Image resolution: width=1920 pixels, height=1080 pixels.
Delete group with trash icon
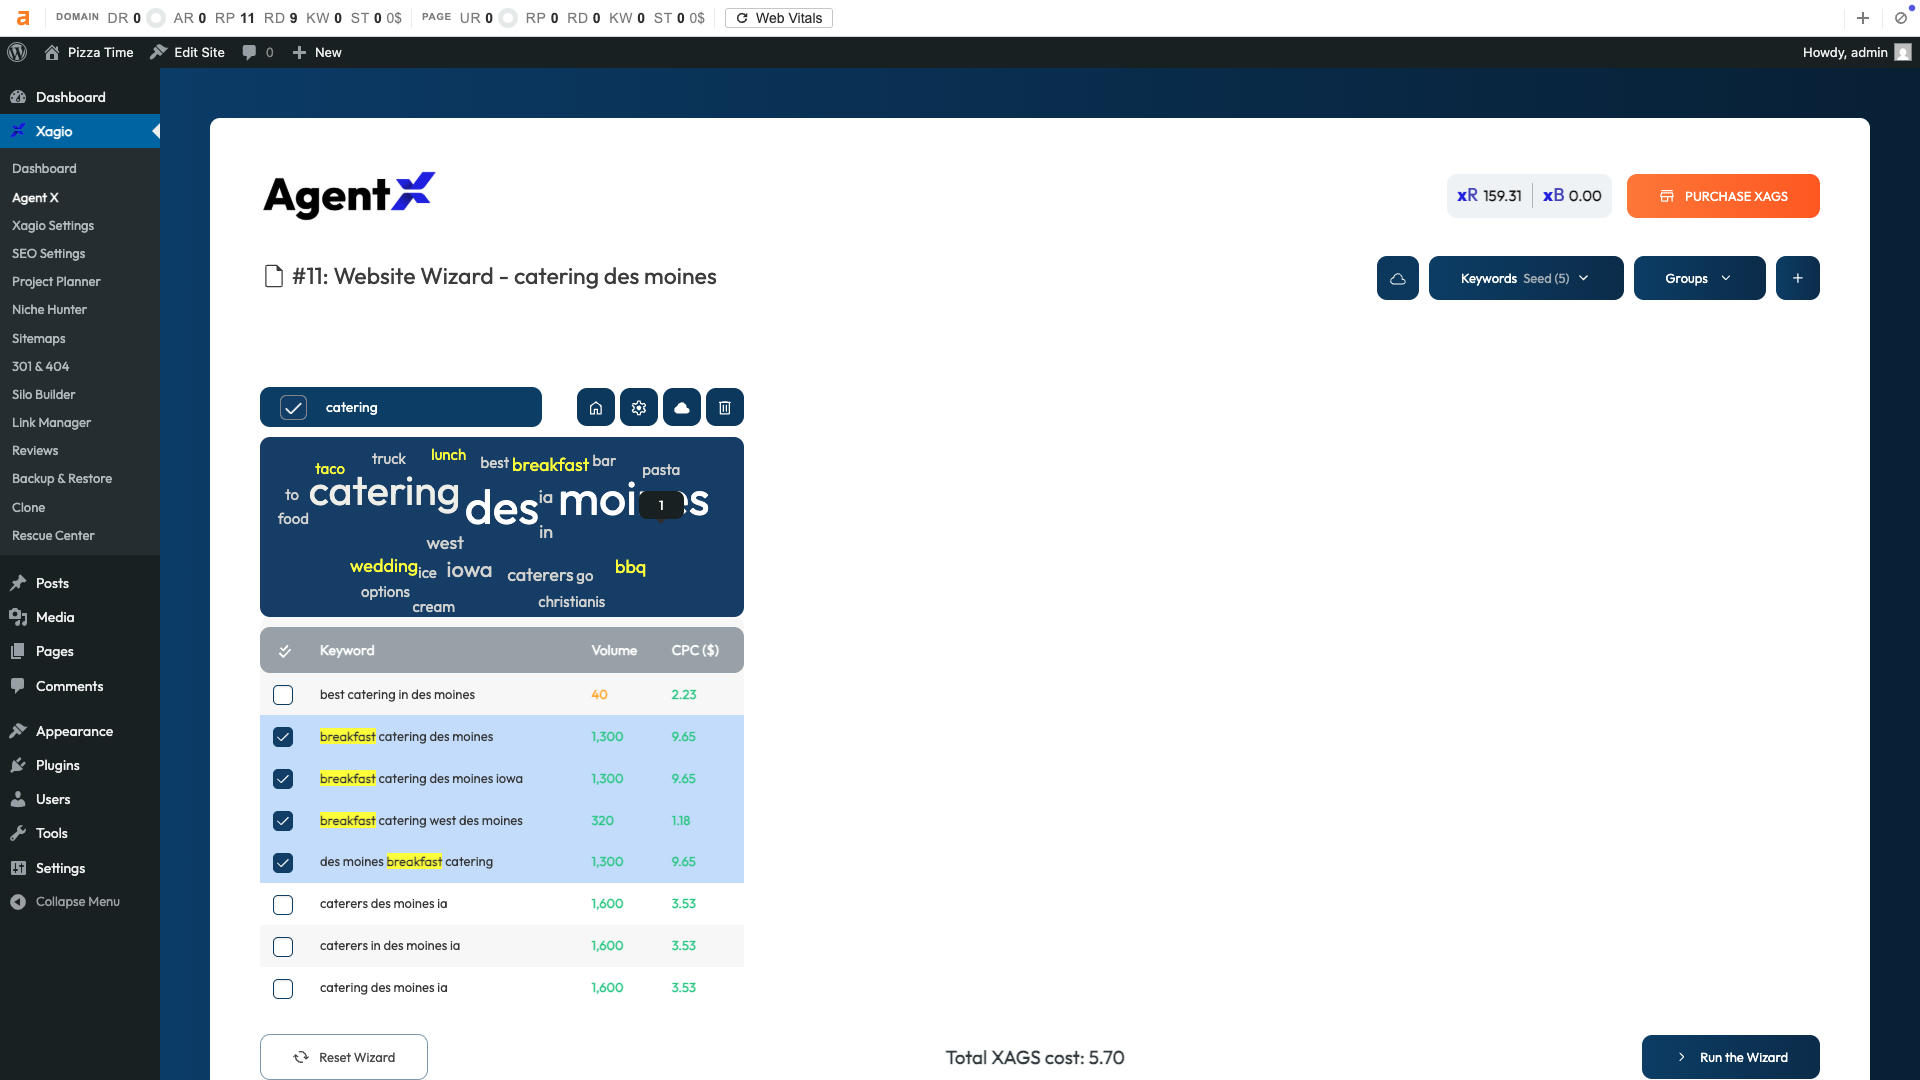pos(725,408)
